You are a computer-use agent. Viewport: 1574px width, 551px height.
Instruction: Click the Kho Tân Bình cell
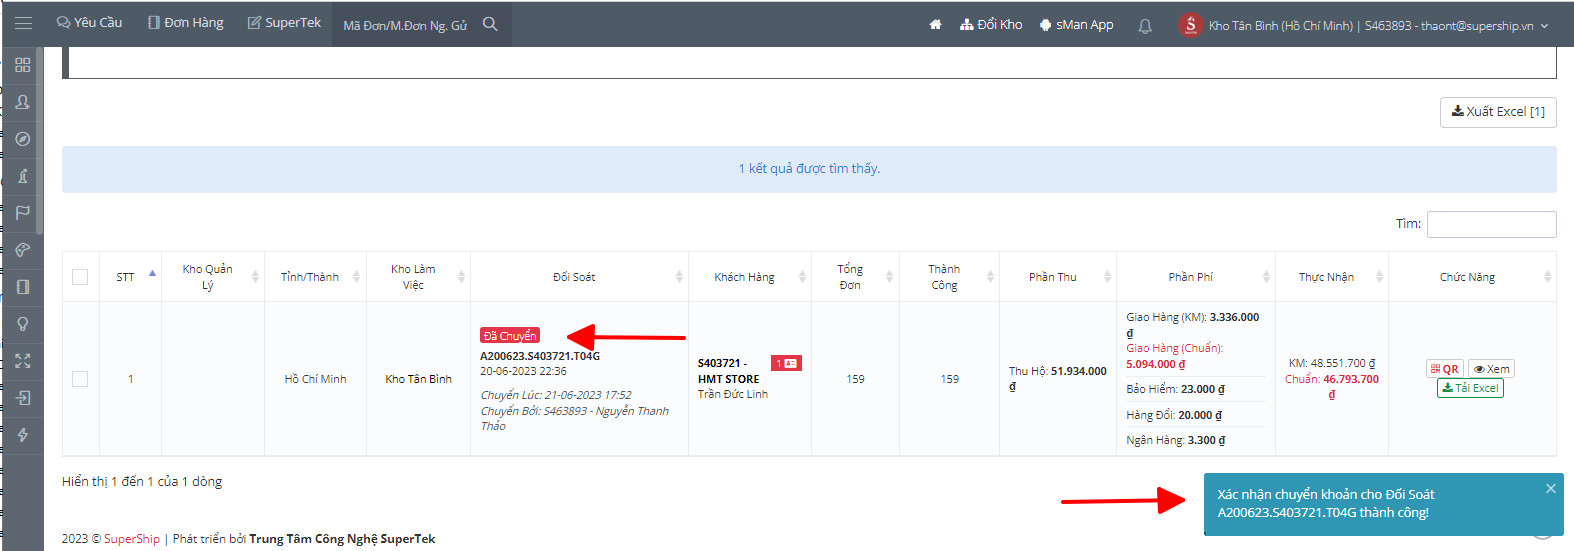[x=418, y=379]
